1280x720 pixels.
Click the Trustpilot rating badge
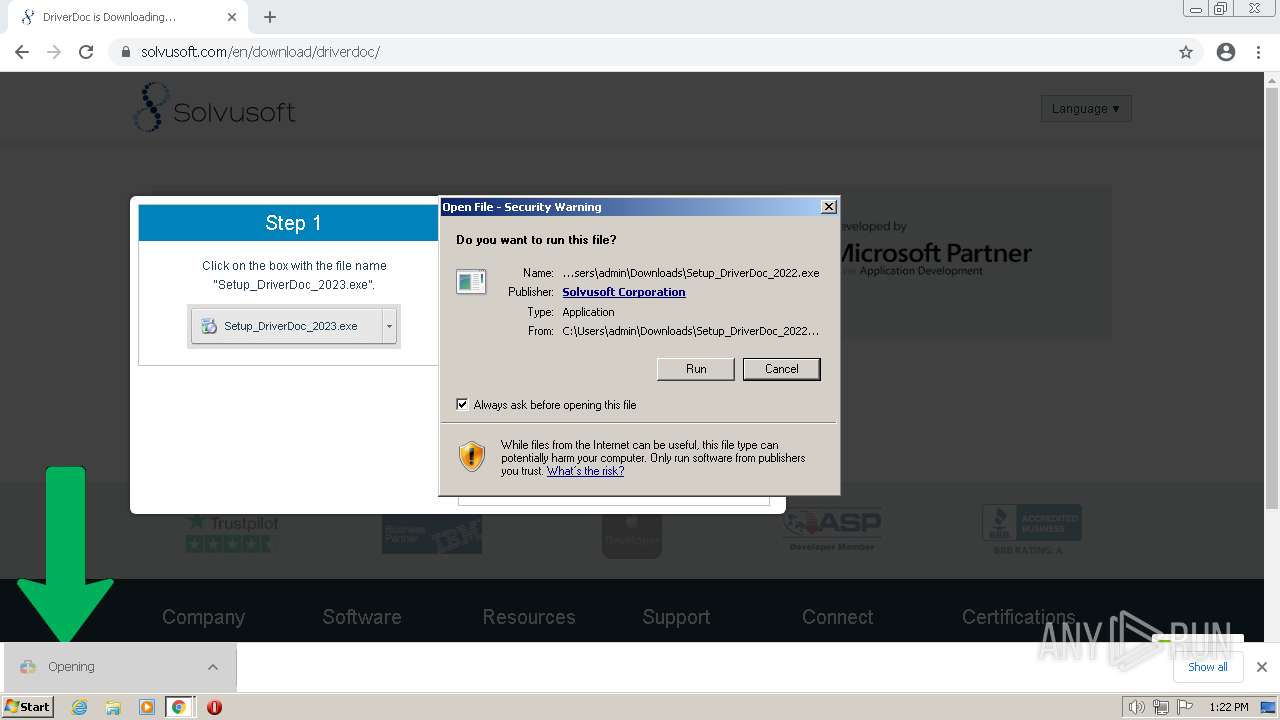pos(232,532)
